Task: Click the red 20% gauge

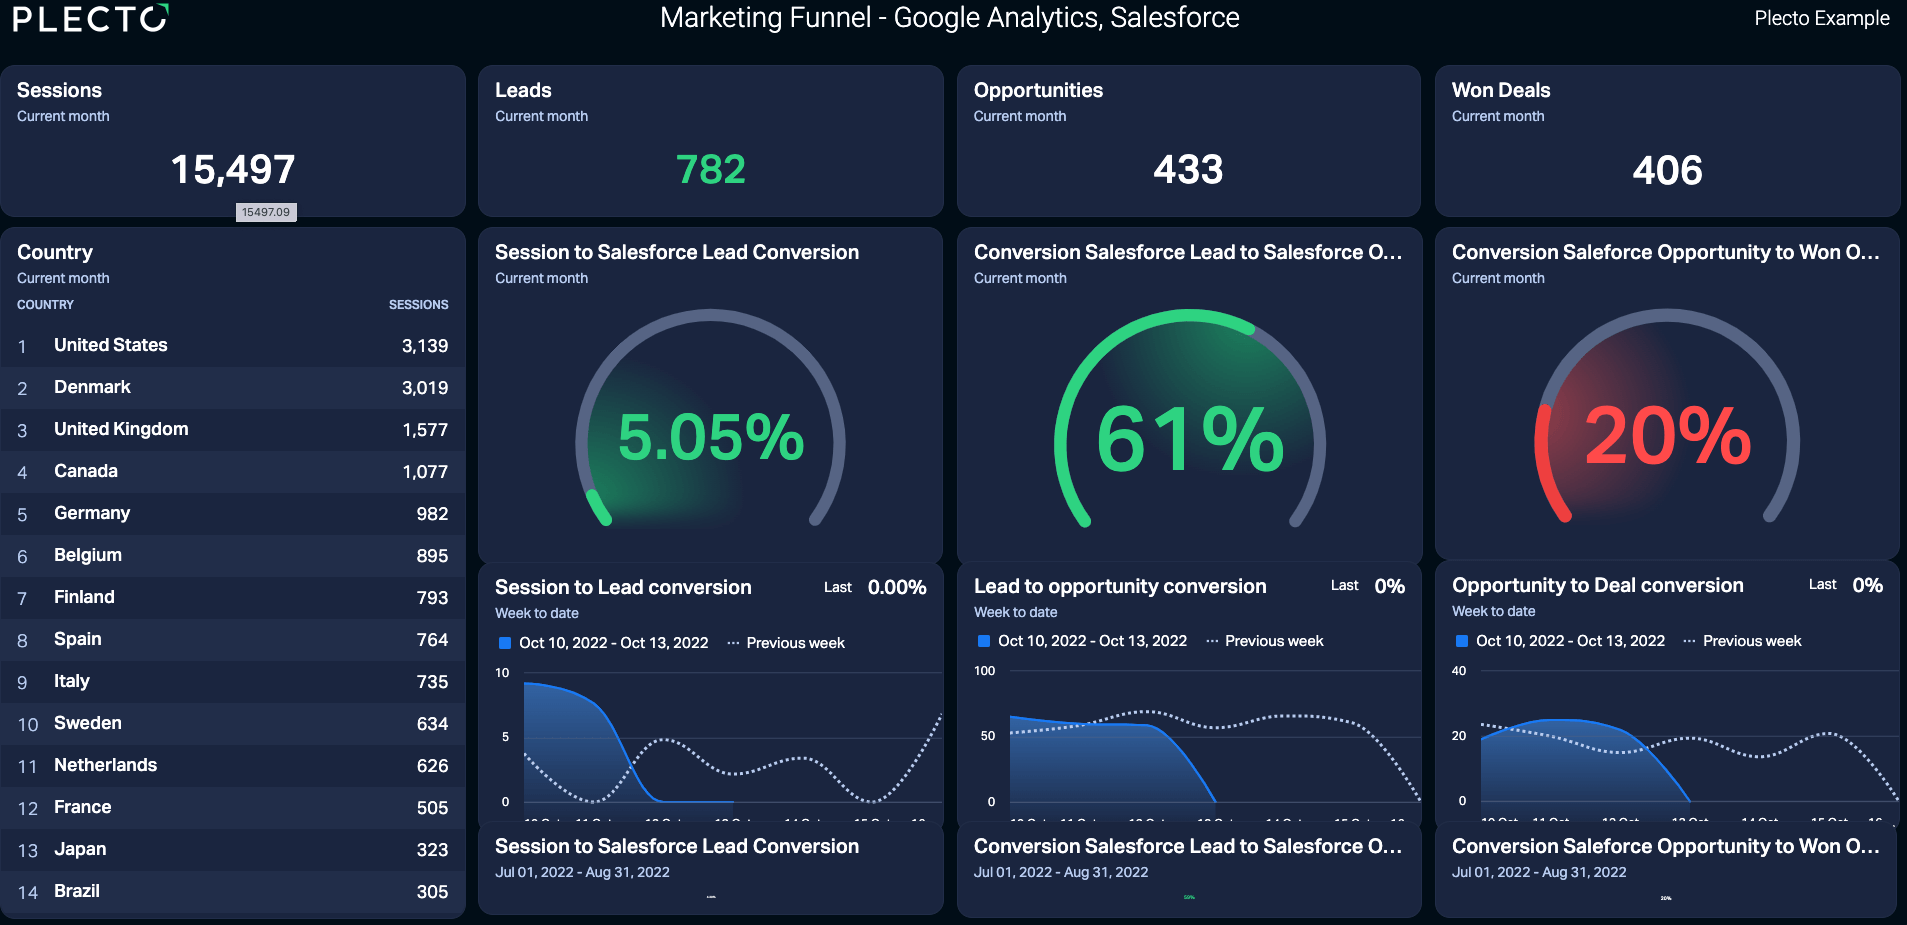Action: coord(1667,420)
